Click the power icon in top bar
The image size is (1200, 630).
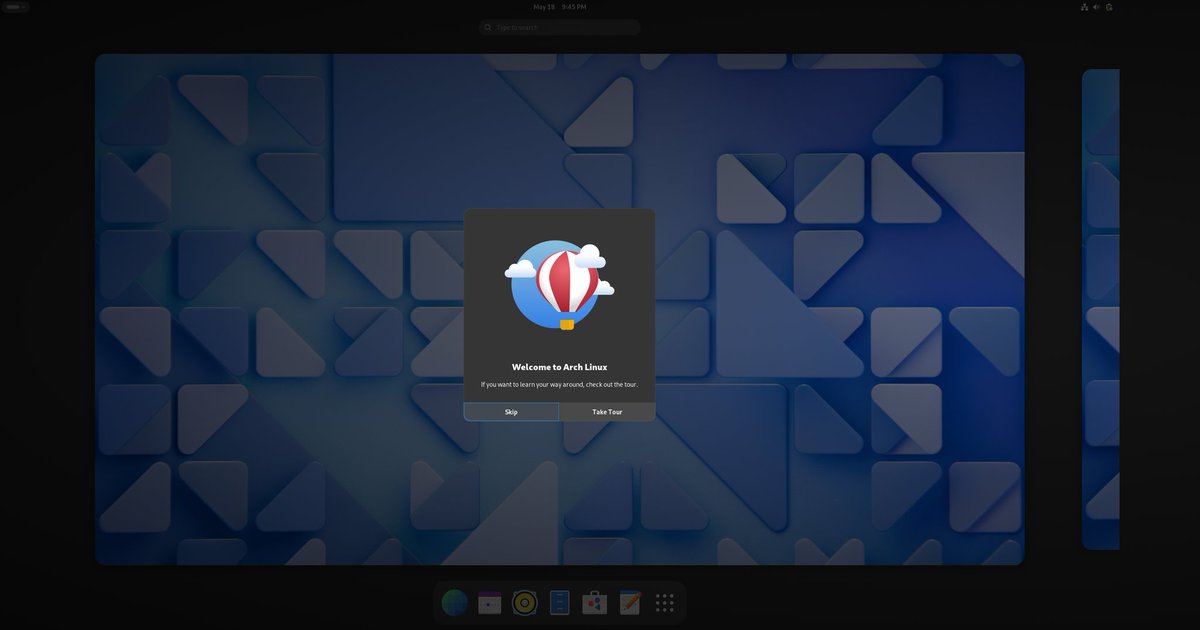(x=1109, y=7)
